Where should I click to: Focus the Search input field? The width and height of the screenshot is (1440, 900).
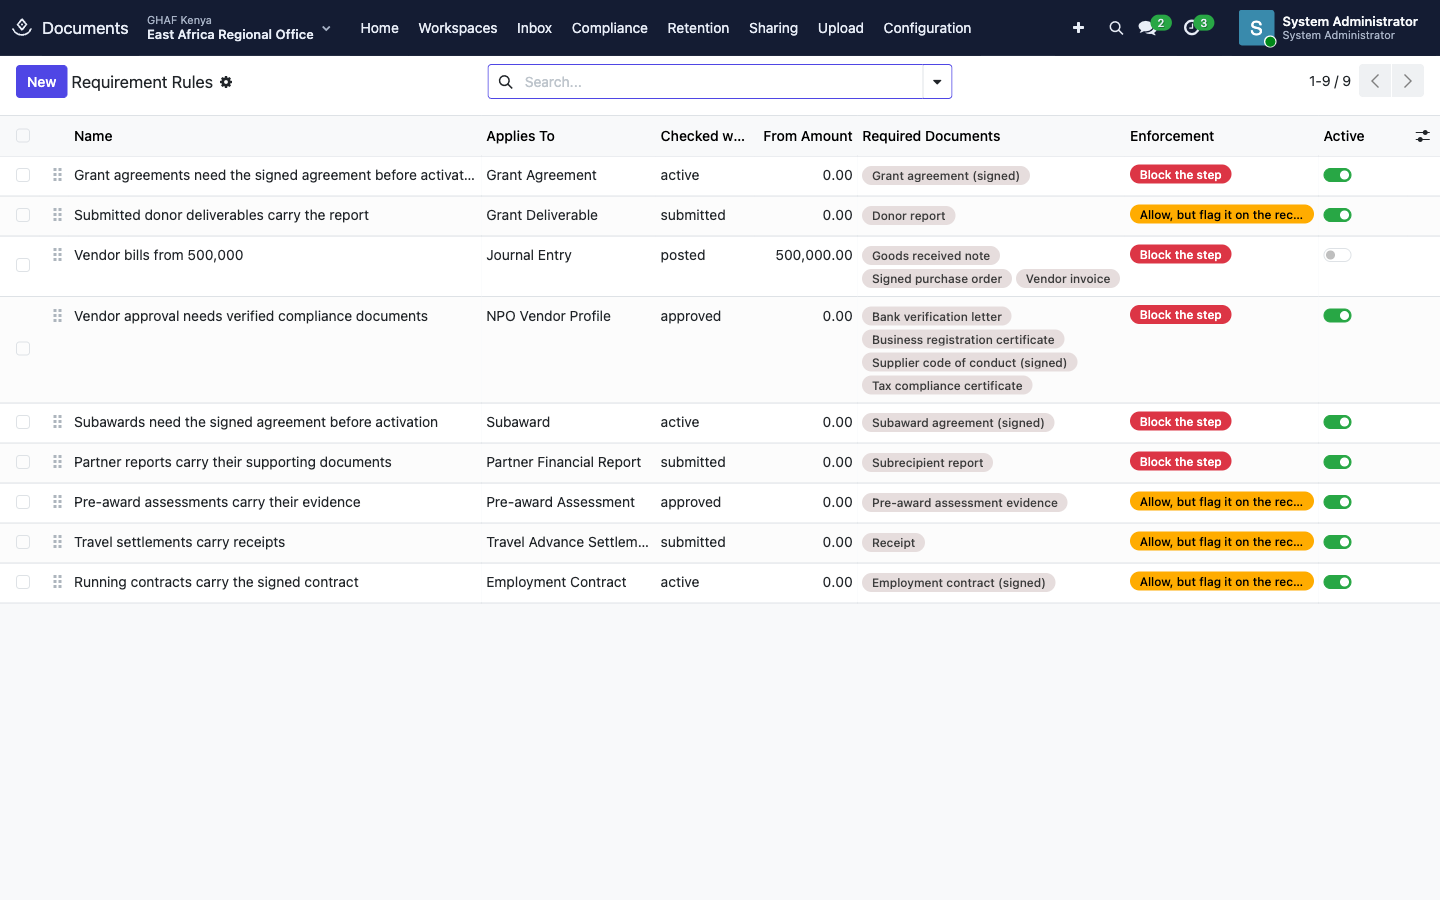pyautogui.click(x=720, y=82)
